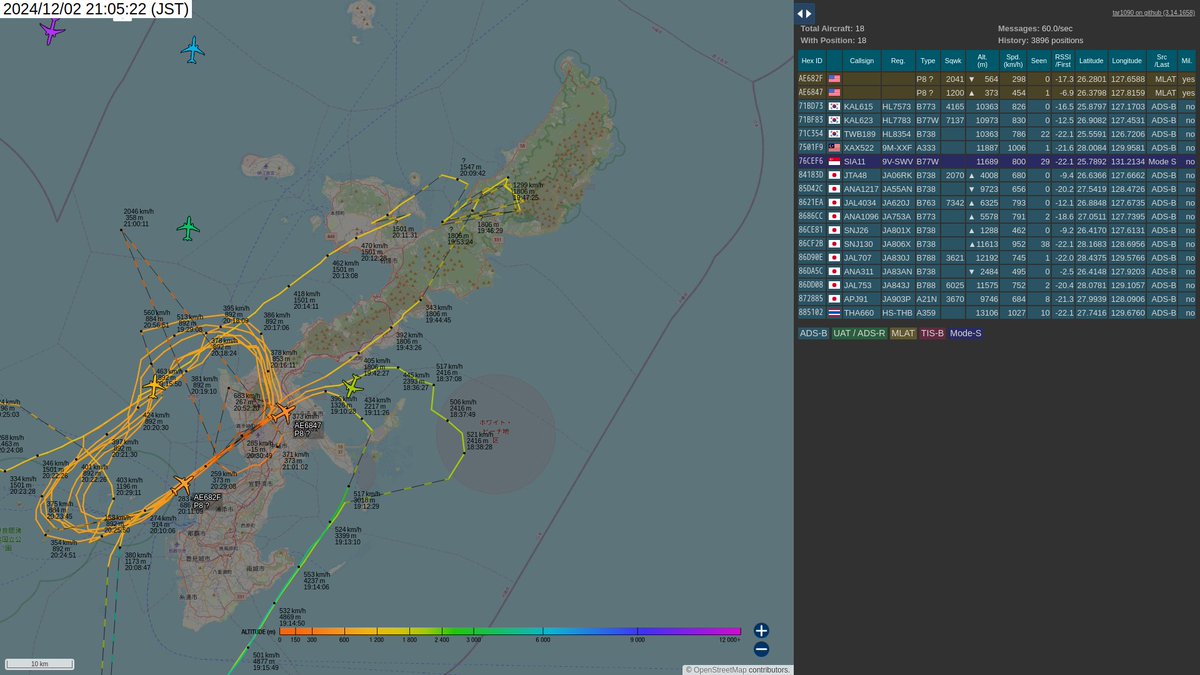This screenshot has width=1200, height=675.
Task: Sort the table by the Reg. column
Action: 898,61
